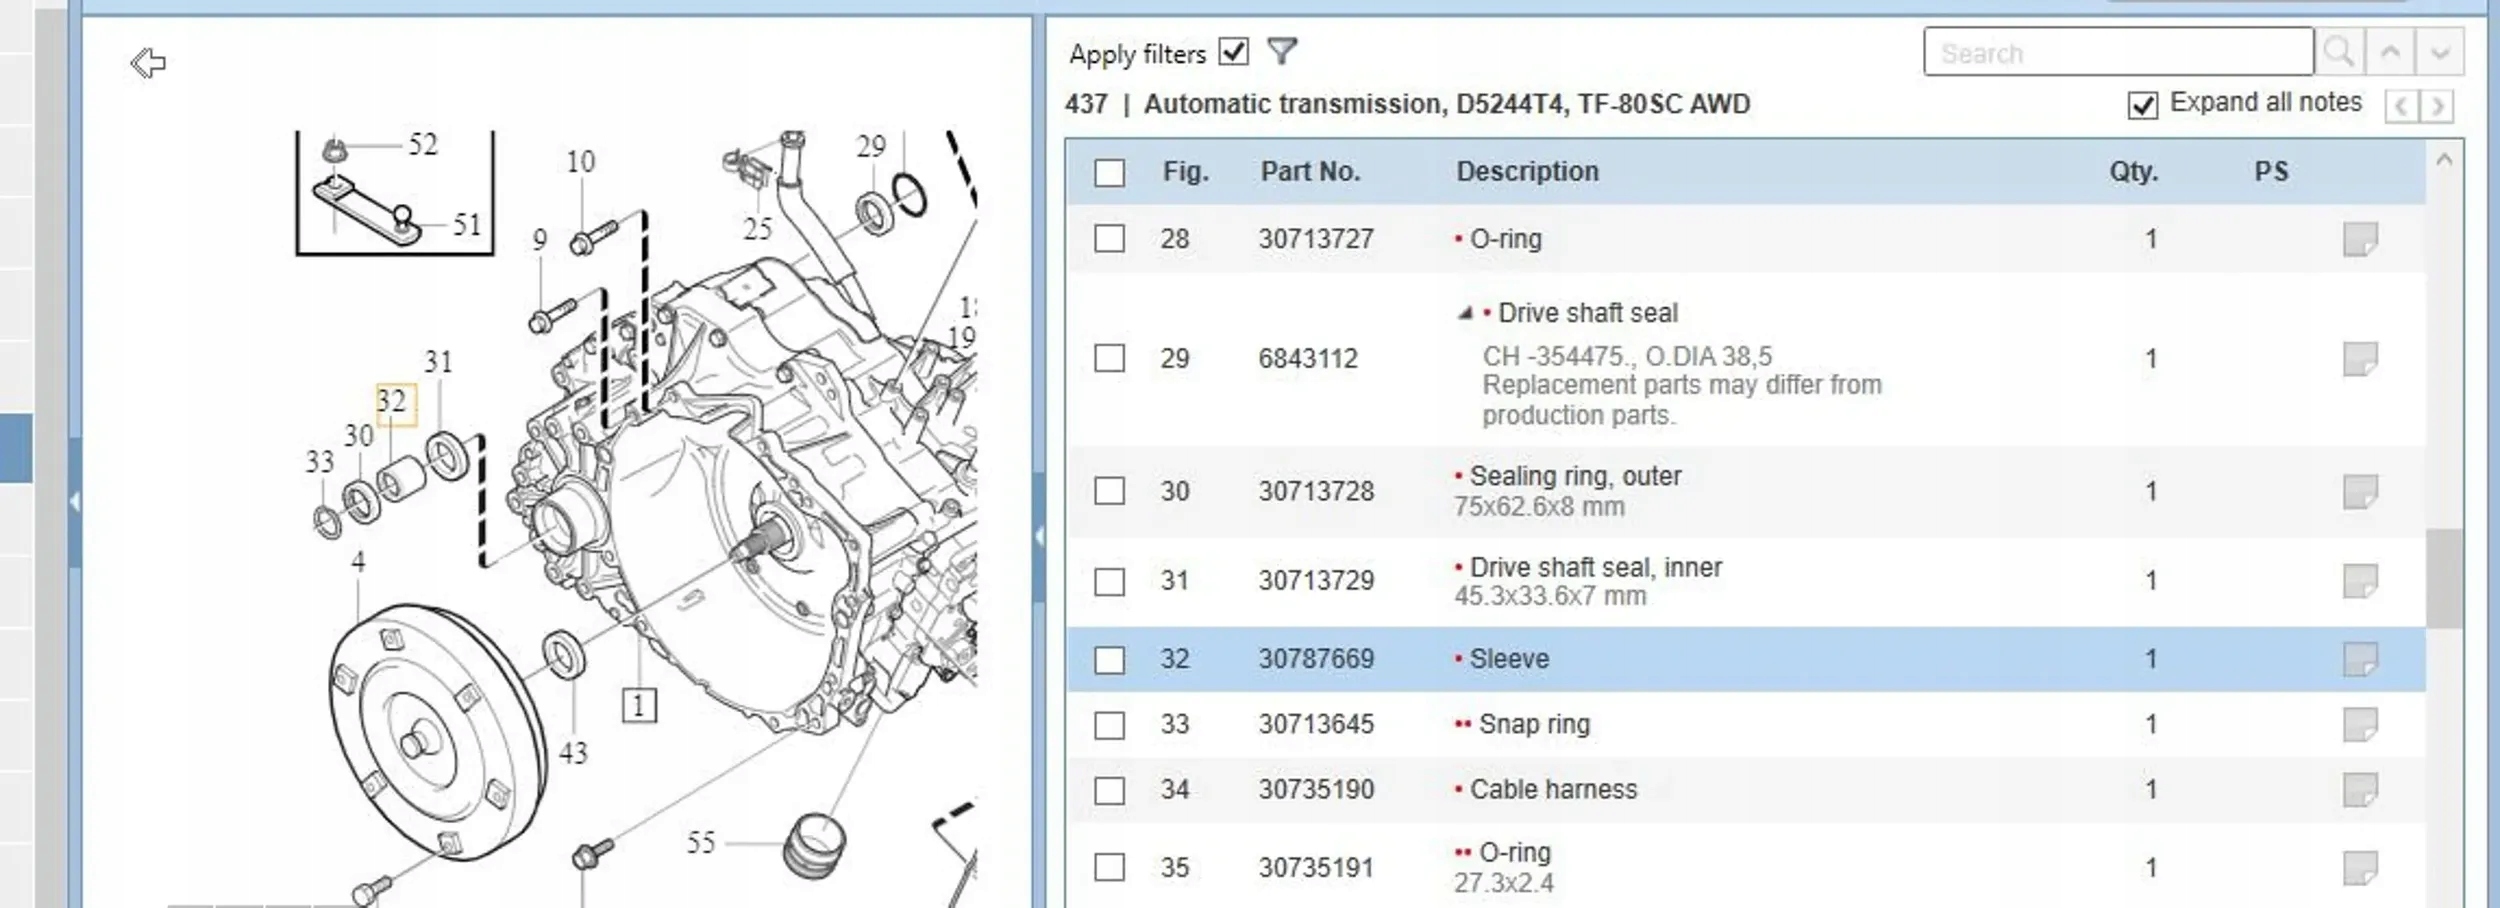Click boxed callout 1 in diagram
The height and width of the screenshot is (908, 2500).
click(639, 706)
